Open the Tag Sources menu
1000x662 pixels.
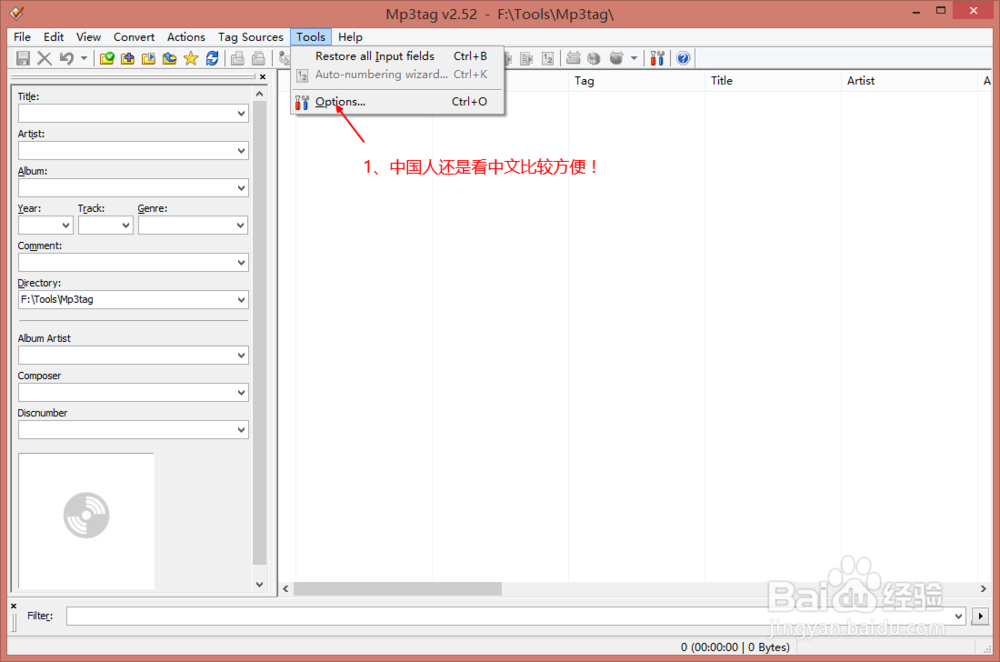tap(251, 37)
